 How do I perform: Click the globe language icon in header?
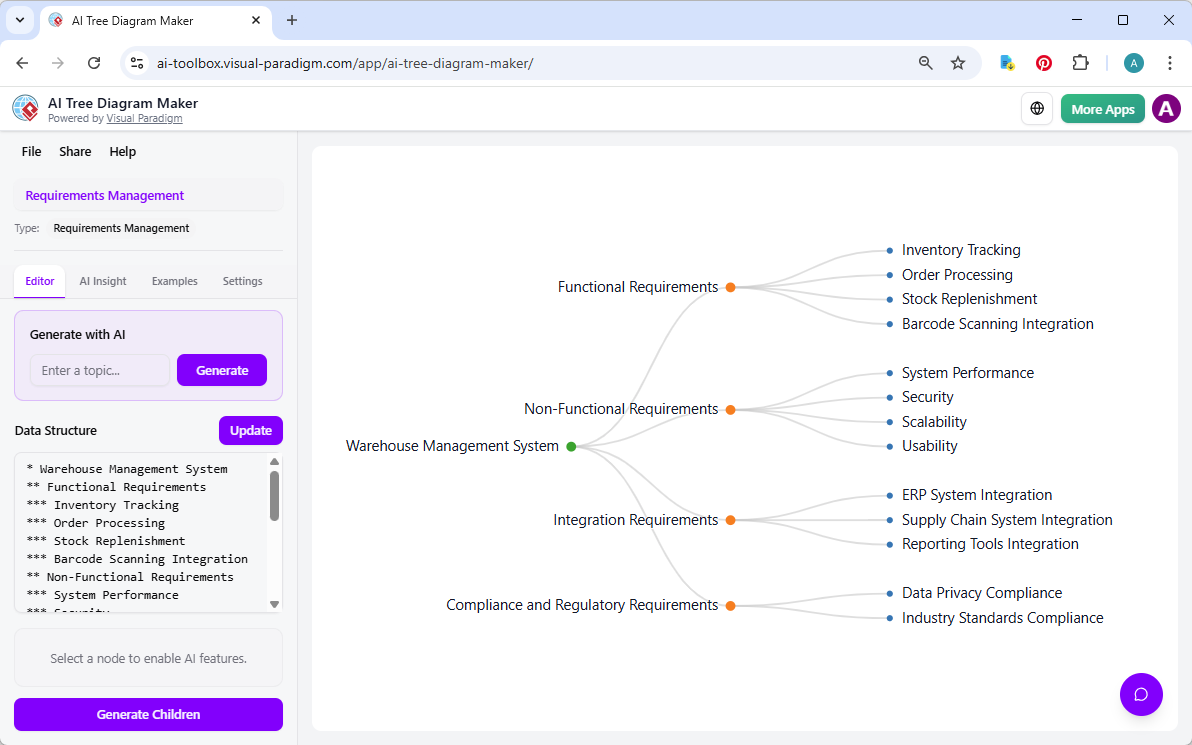(x=1037, y=108)
